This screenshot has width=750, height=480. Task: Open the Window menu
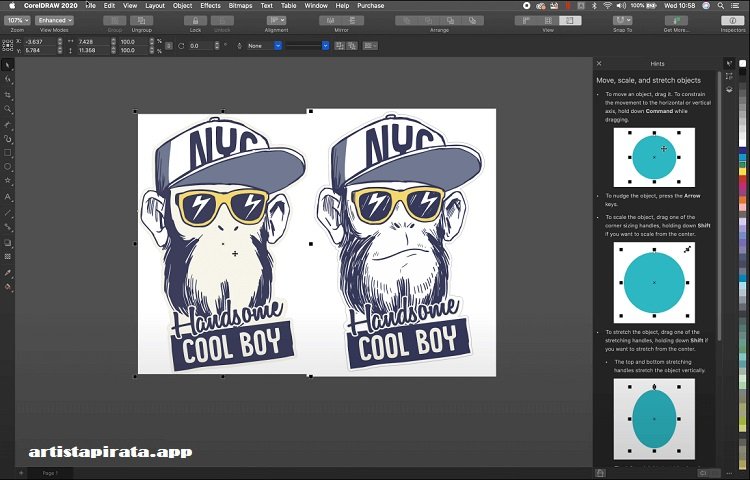tap(316, 6)
